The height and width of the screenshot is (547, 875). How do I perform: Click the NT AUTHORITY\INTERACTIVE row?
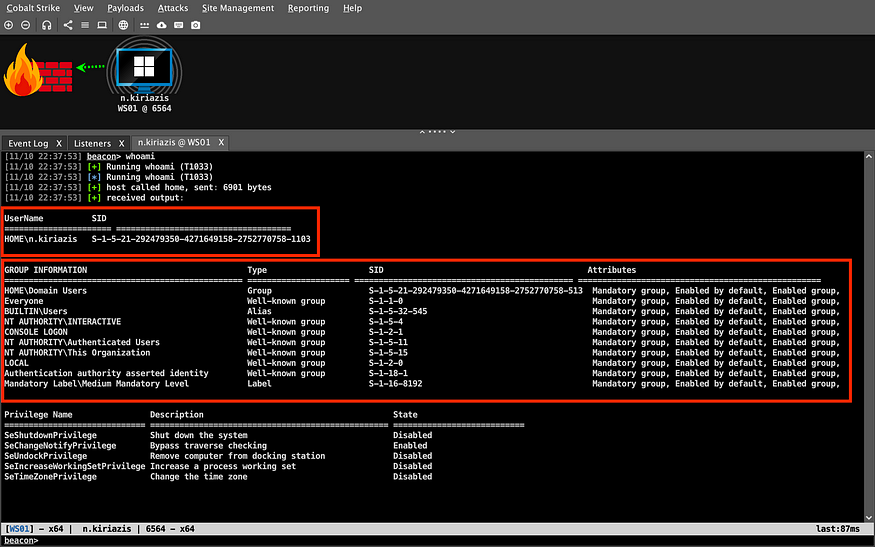422,322
